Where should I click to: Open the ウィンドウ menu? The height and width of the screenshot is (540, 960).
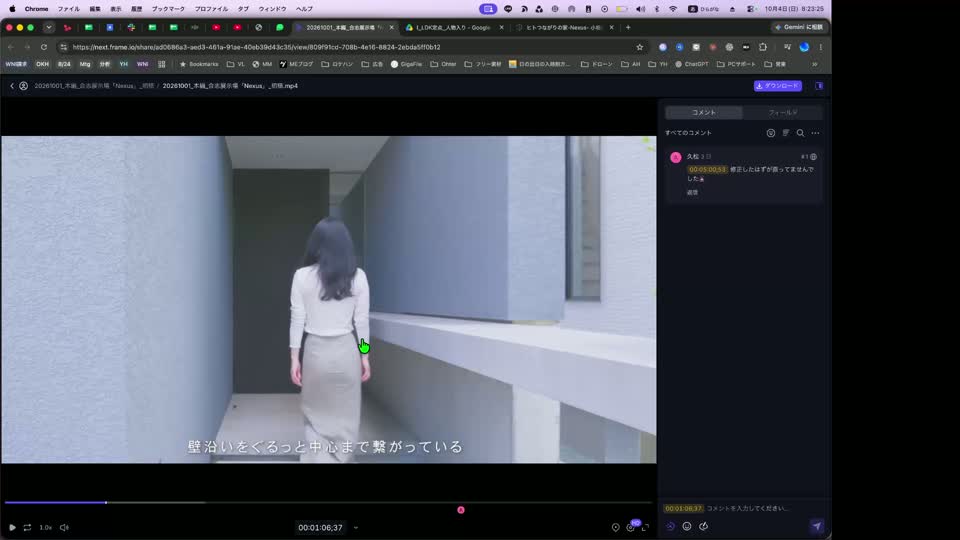[x=272, y=9]
